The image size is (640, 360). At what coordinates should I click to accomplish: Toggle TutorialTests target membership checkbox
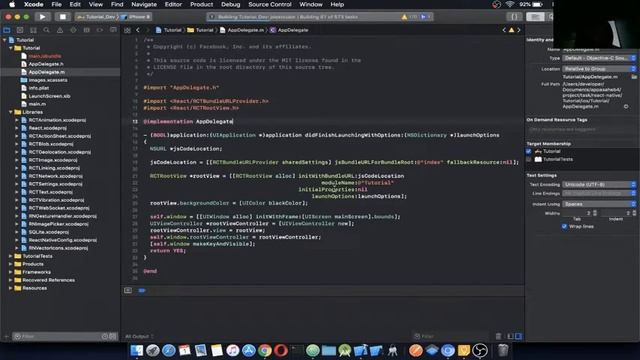[529, 160]
